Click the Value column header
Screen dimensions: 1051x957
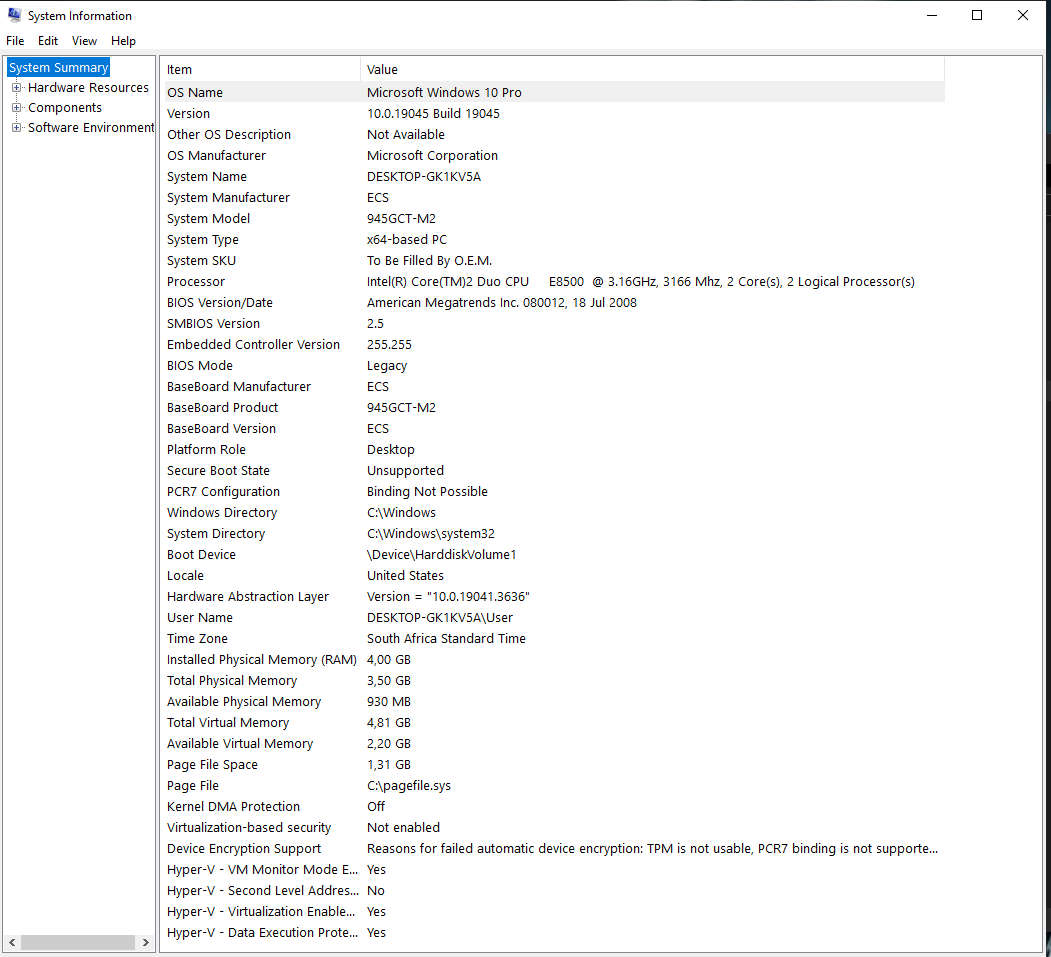[650, 69]
